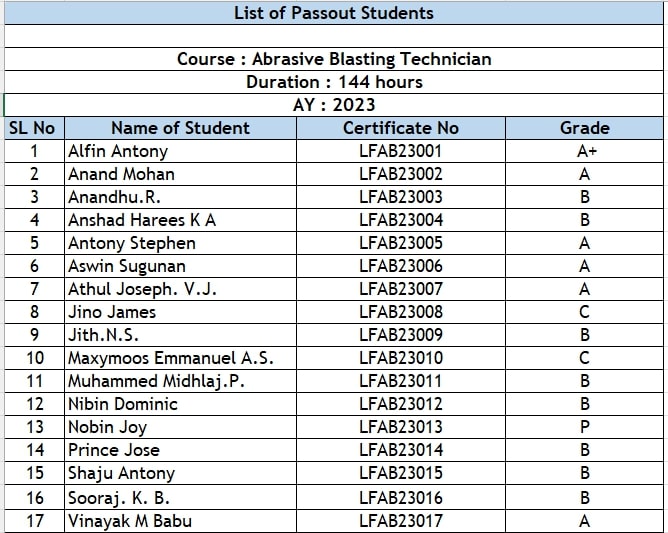Select Nobin Joy's grade P cell
The height and width of the screenshot is (533, 668).
[x=584, y=427]
